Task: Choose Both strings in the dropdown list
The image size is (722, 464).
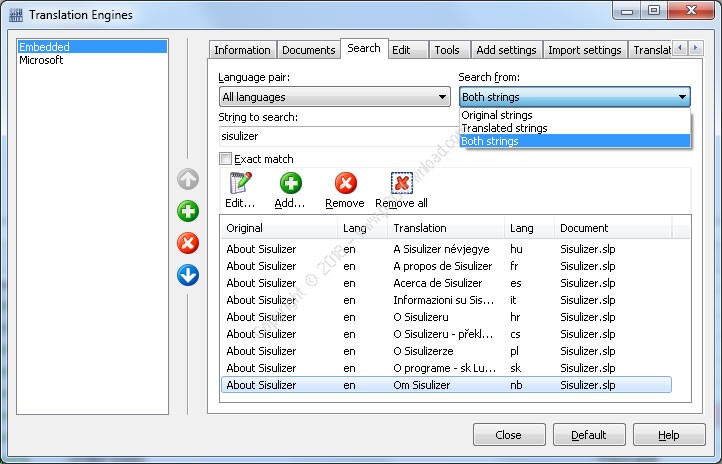Action: pos(575,141)
